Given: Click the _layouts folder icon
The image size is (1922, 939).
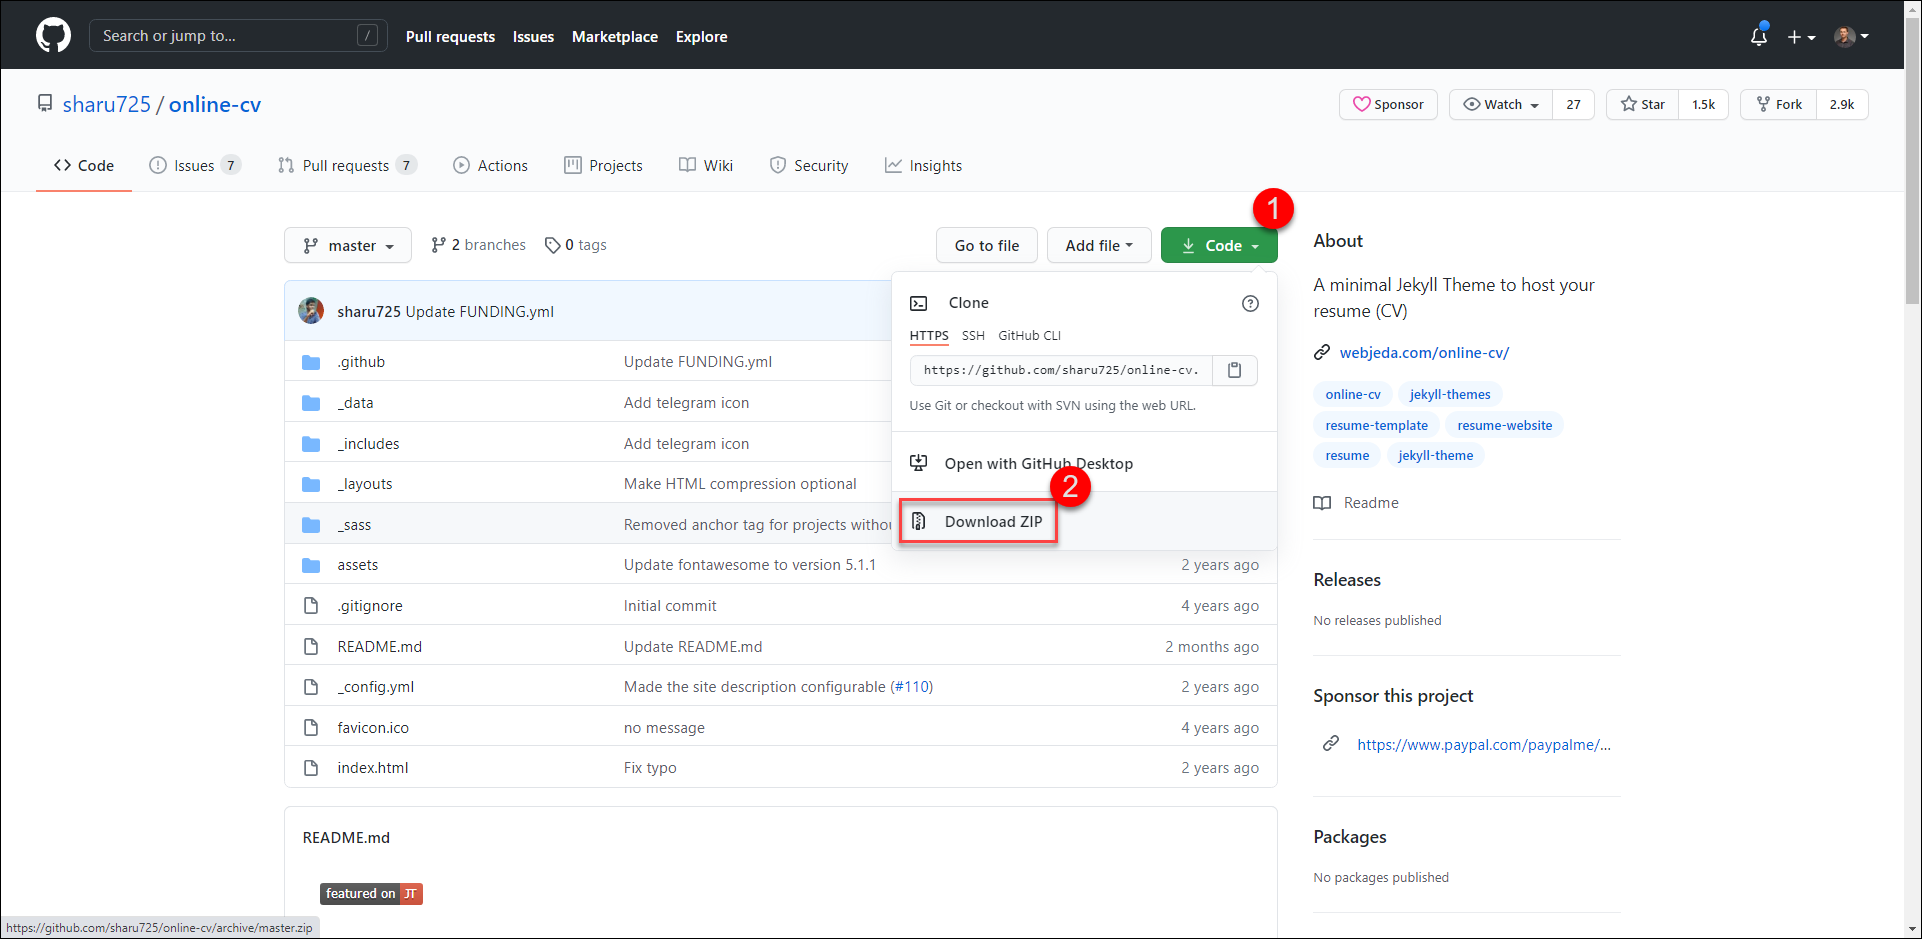Looking at the screenshot, I should pyautogui.click(x=311, y=484).
